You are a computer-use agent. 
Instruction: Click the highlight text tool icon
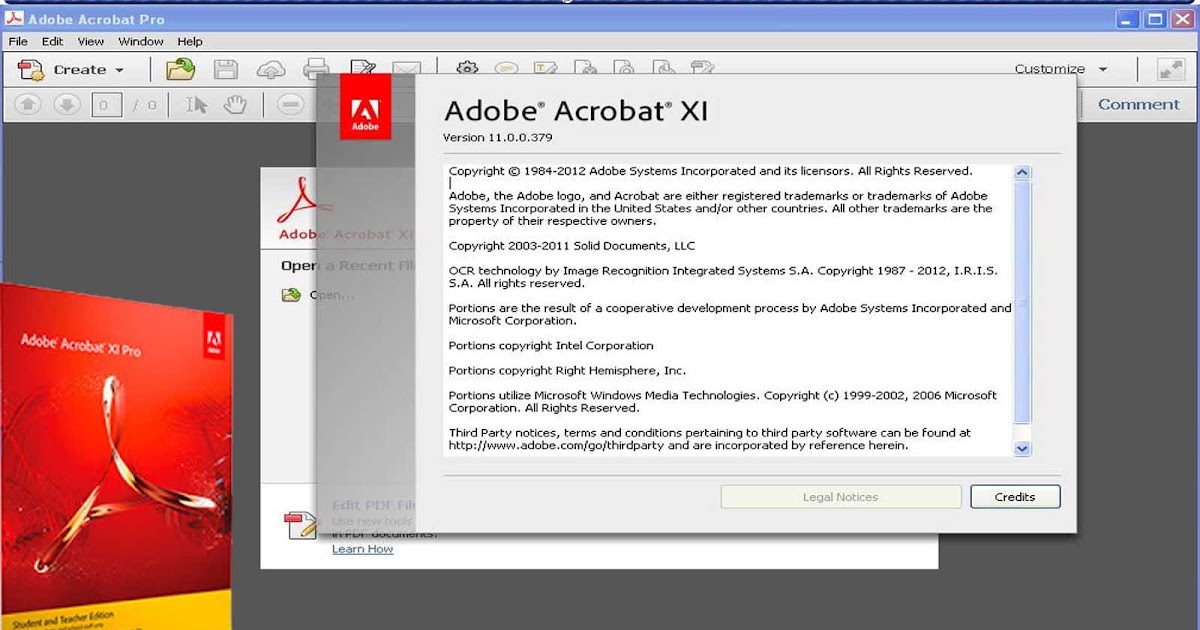click(545, 68)
